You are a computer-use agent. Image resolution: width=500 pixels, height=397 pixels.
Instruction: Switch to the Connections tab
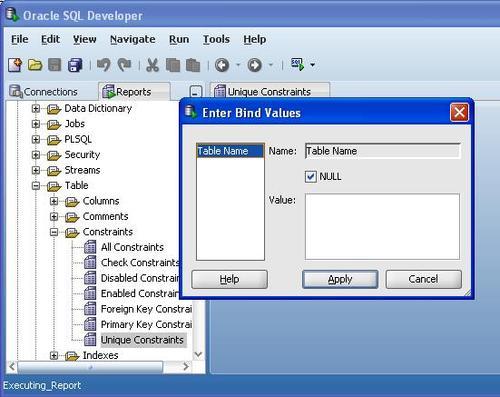coord(44,91)
